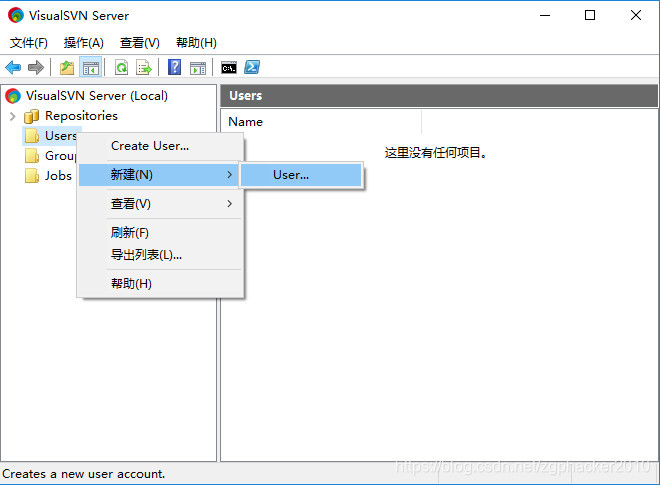Choose User... in the submenu
The image size is (660, 485).
click(x=301, y=175)
